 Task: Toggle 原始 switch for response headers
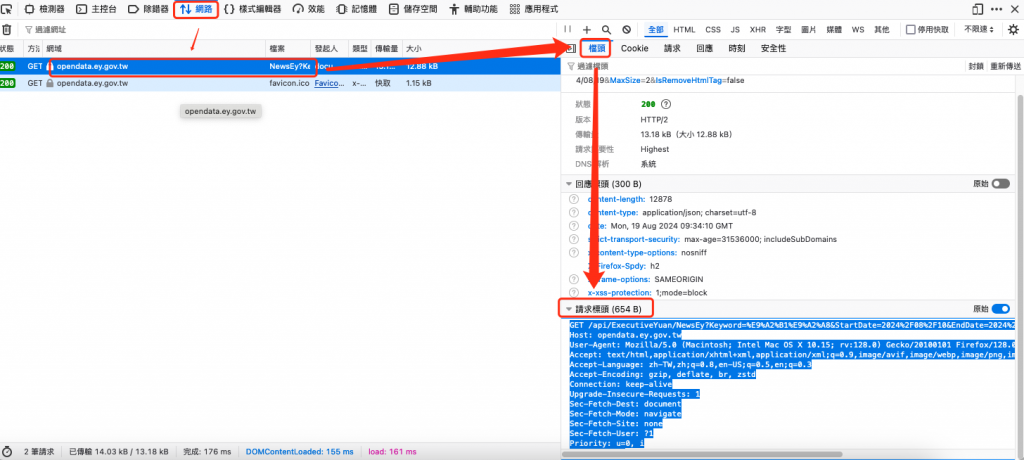pos(1000,184)
